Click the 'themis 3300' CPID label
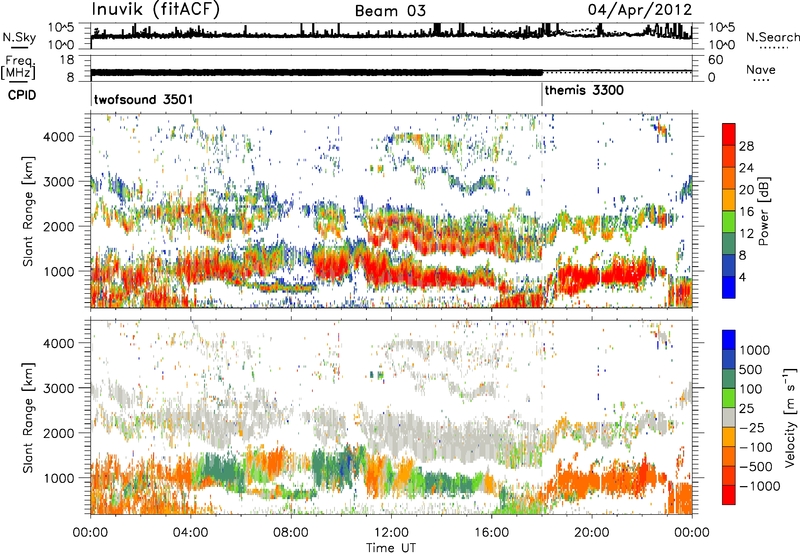 (x=584, y=90)
